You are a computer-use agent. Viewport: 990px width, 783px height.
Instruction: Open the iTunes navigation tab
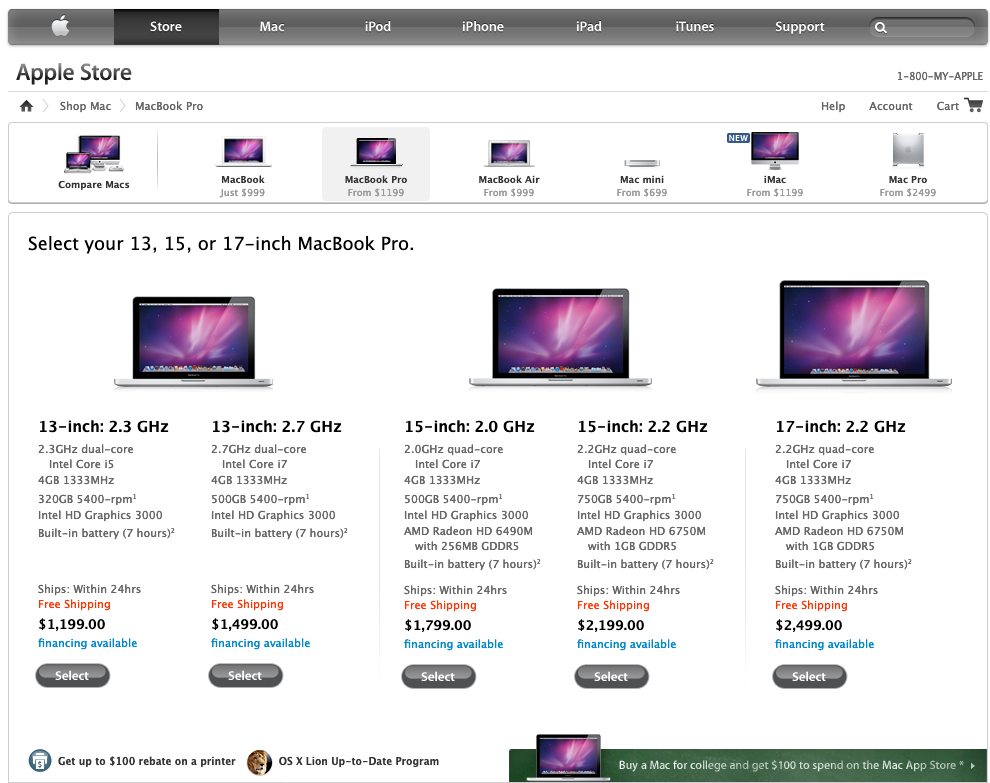point(694,27)
